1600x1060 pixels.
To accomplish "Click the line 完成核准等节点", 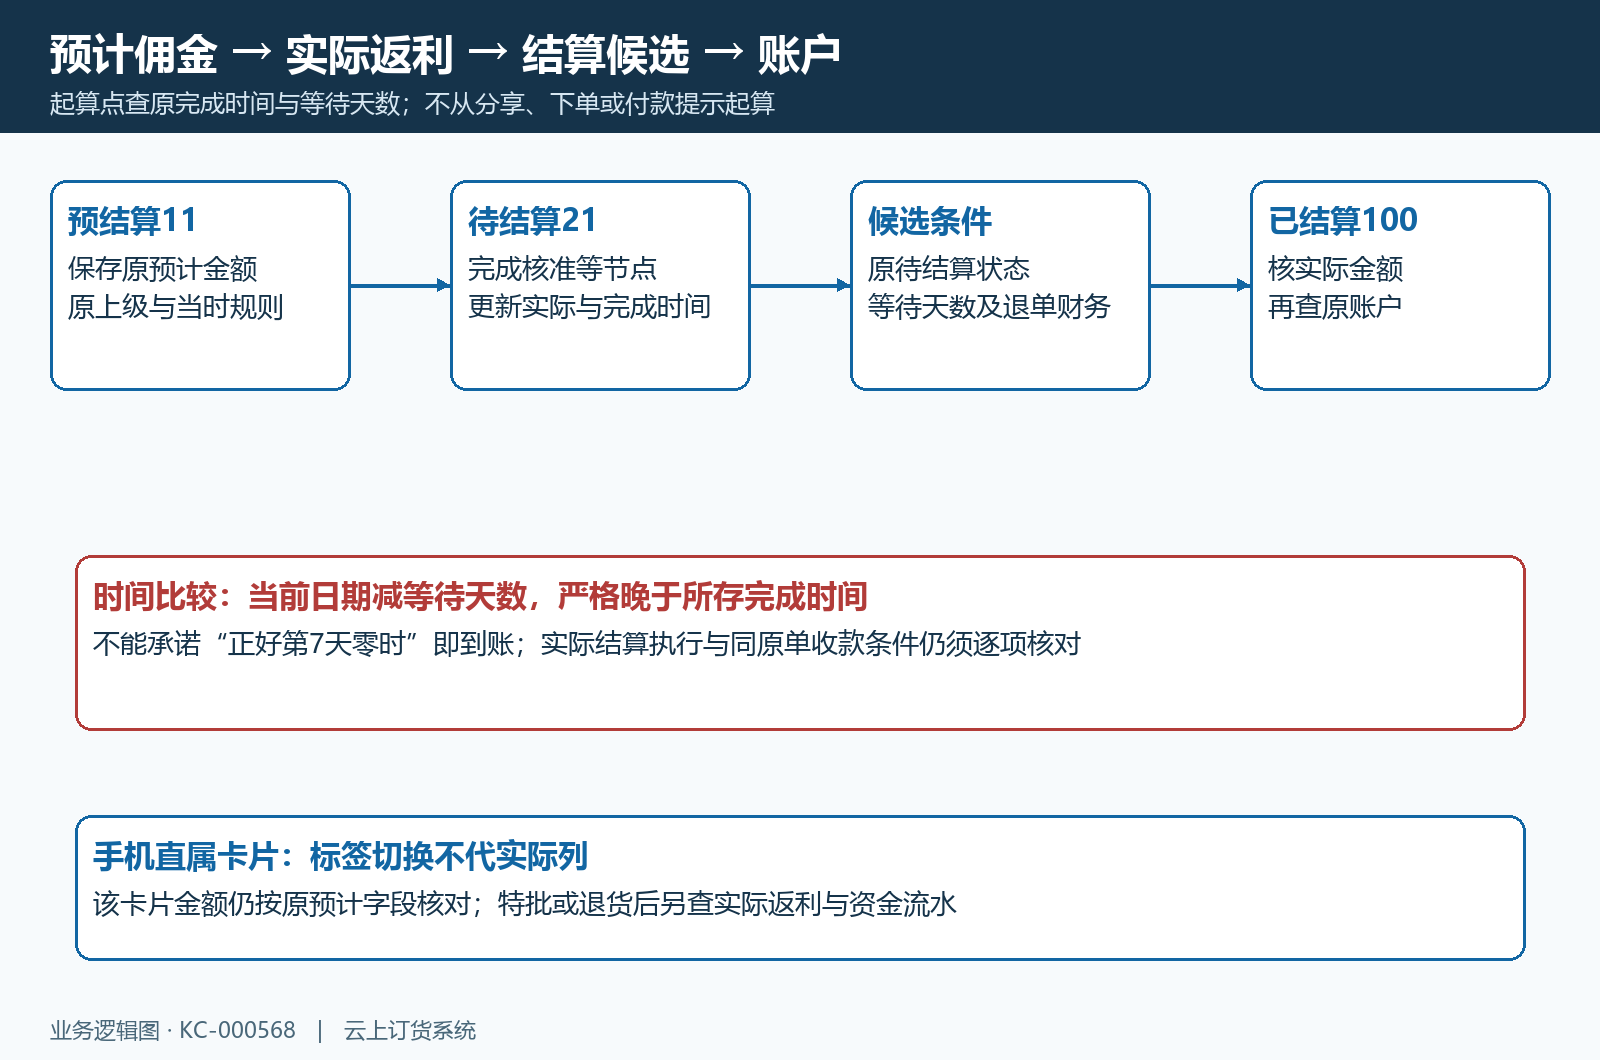I will coord(562,269).
